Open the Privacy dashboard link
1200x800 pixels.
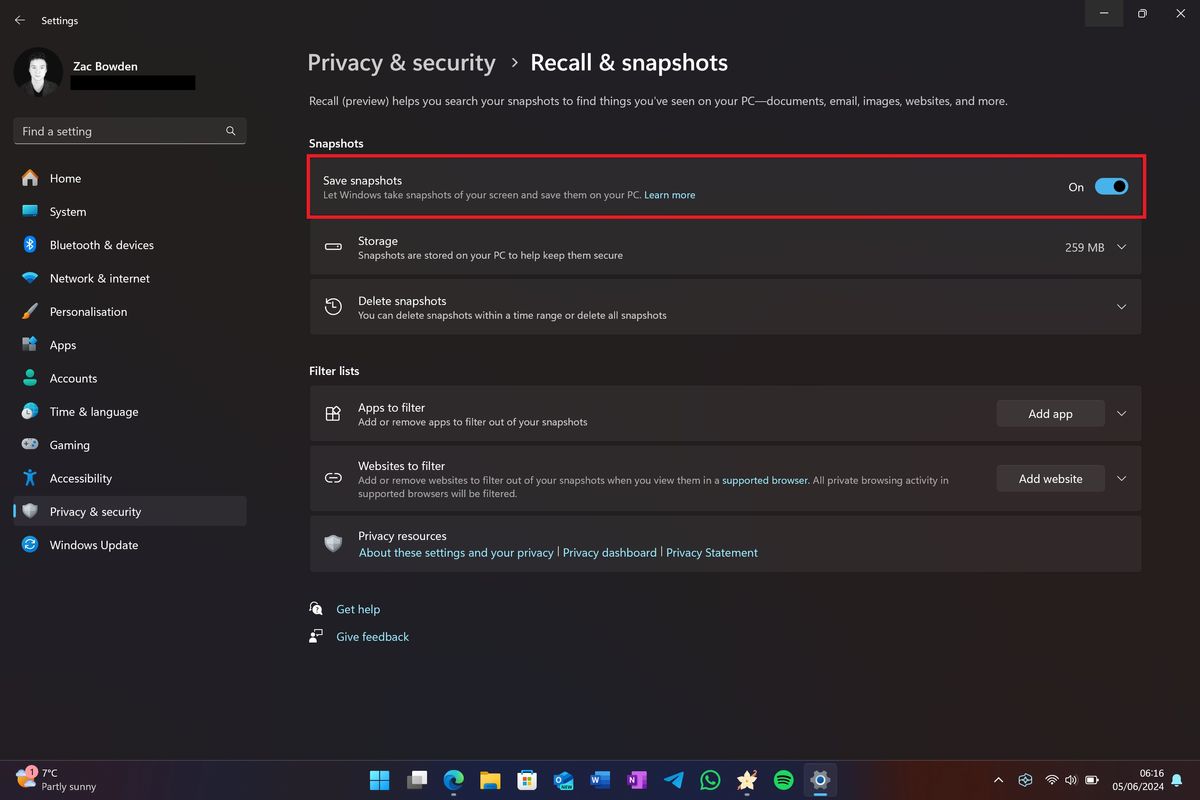(x=610, y=553)
